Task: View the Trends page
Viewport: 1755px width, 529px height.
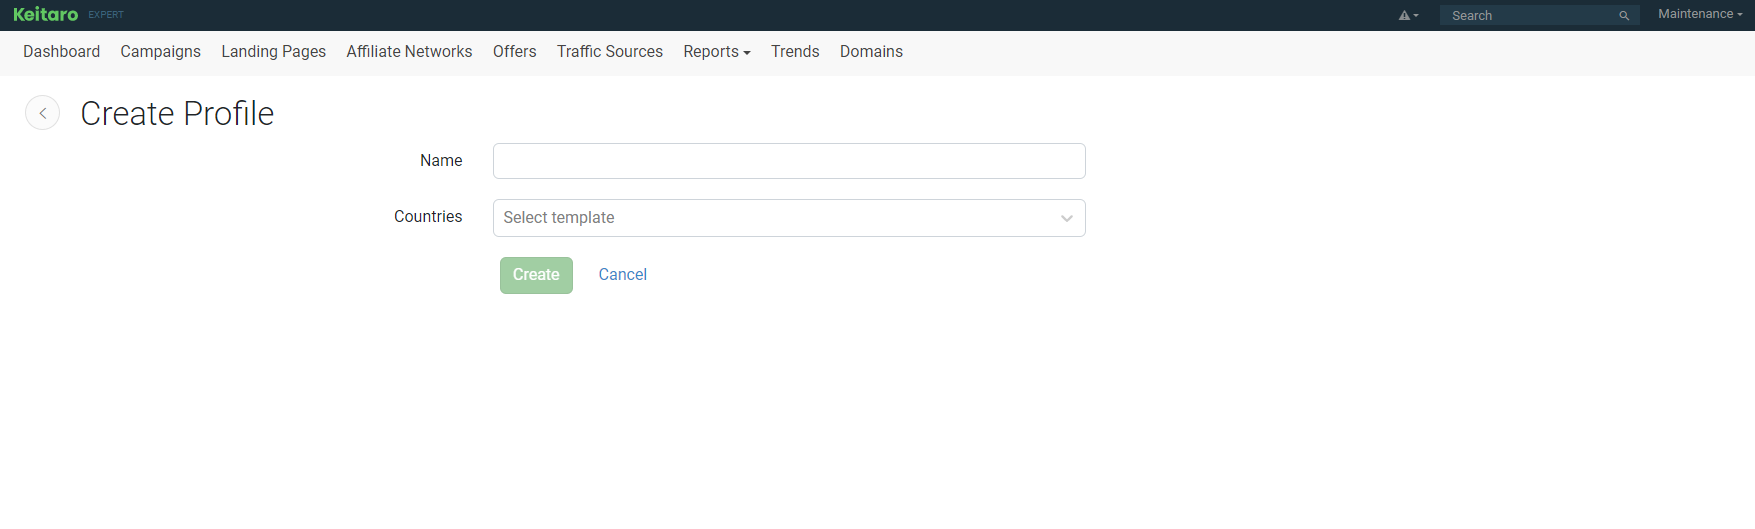Action: click(x=795, y=52)
